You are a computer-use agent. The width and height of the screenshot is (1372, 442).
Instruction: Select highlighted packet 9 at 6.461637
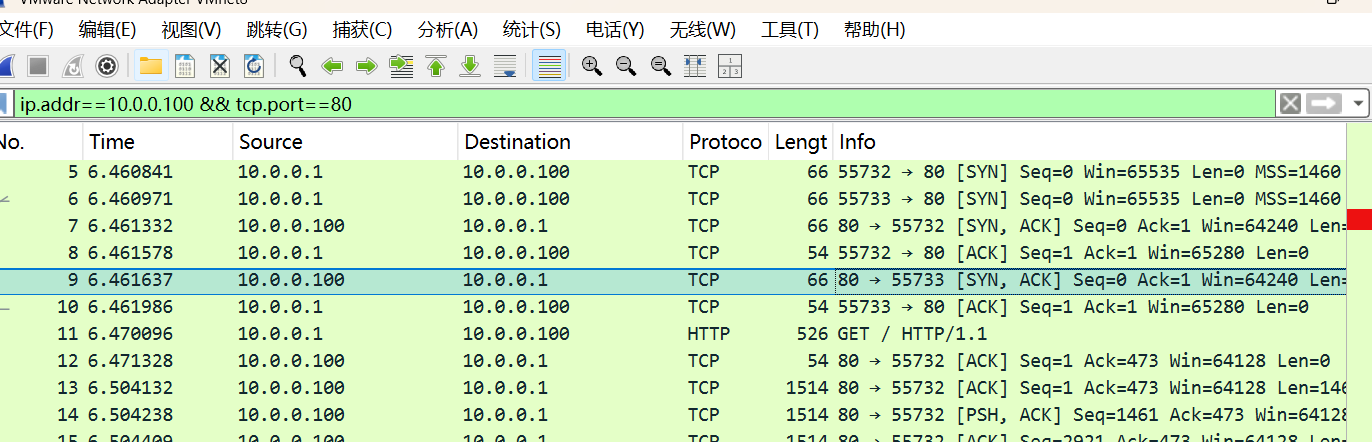pyautogui.click(x=672, y=280)
